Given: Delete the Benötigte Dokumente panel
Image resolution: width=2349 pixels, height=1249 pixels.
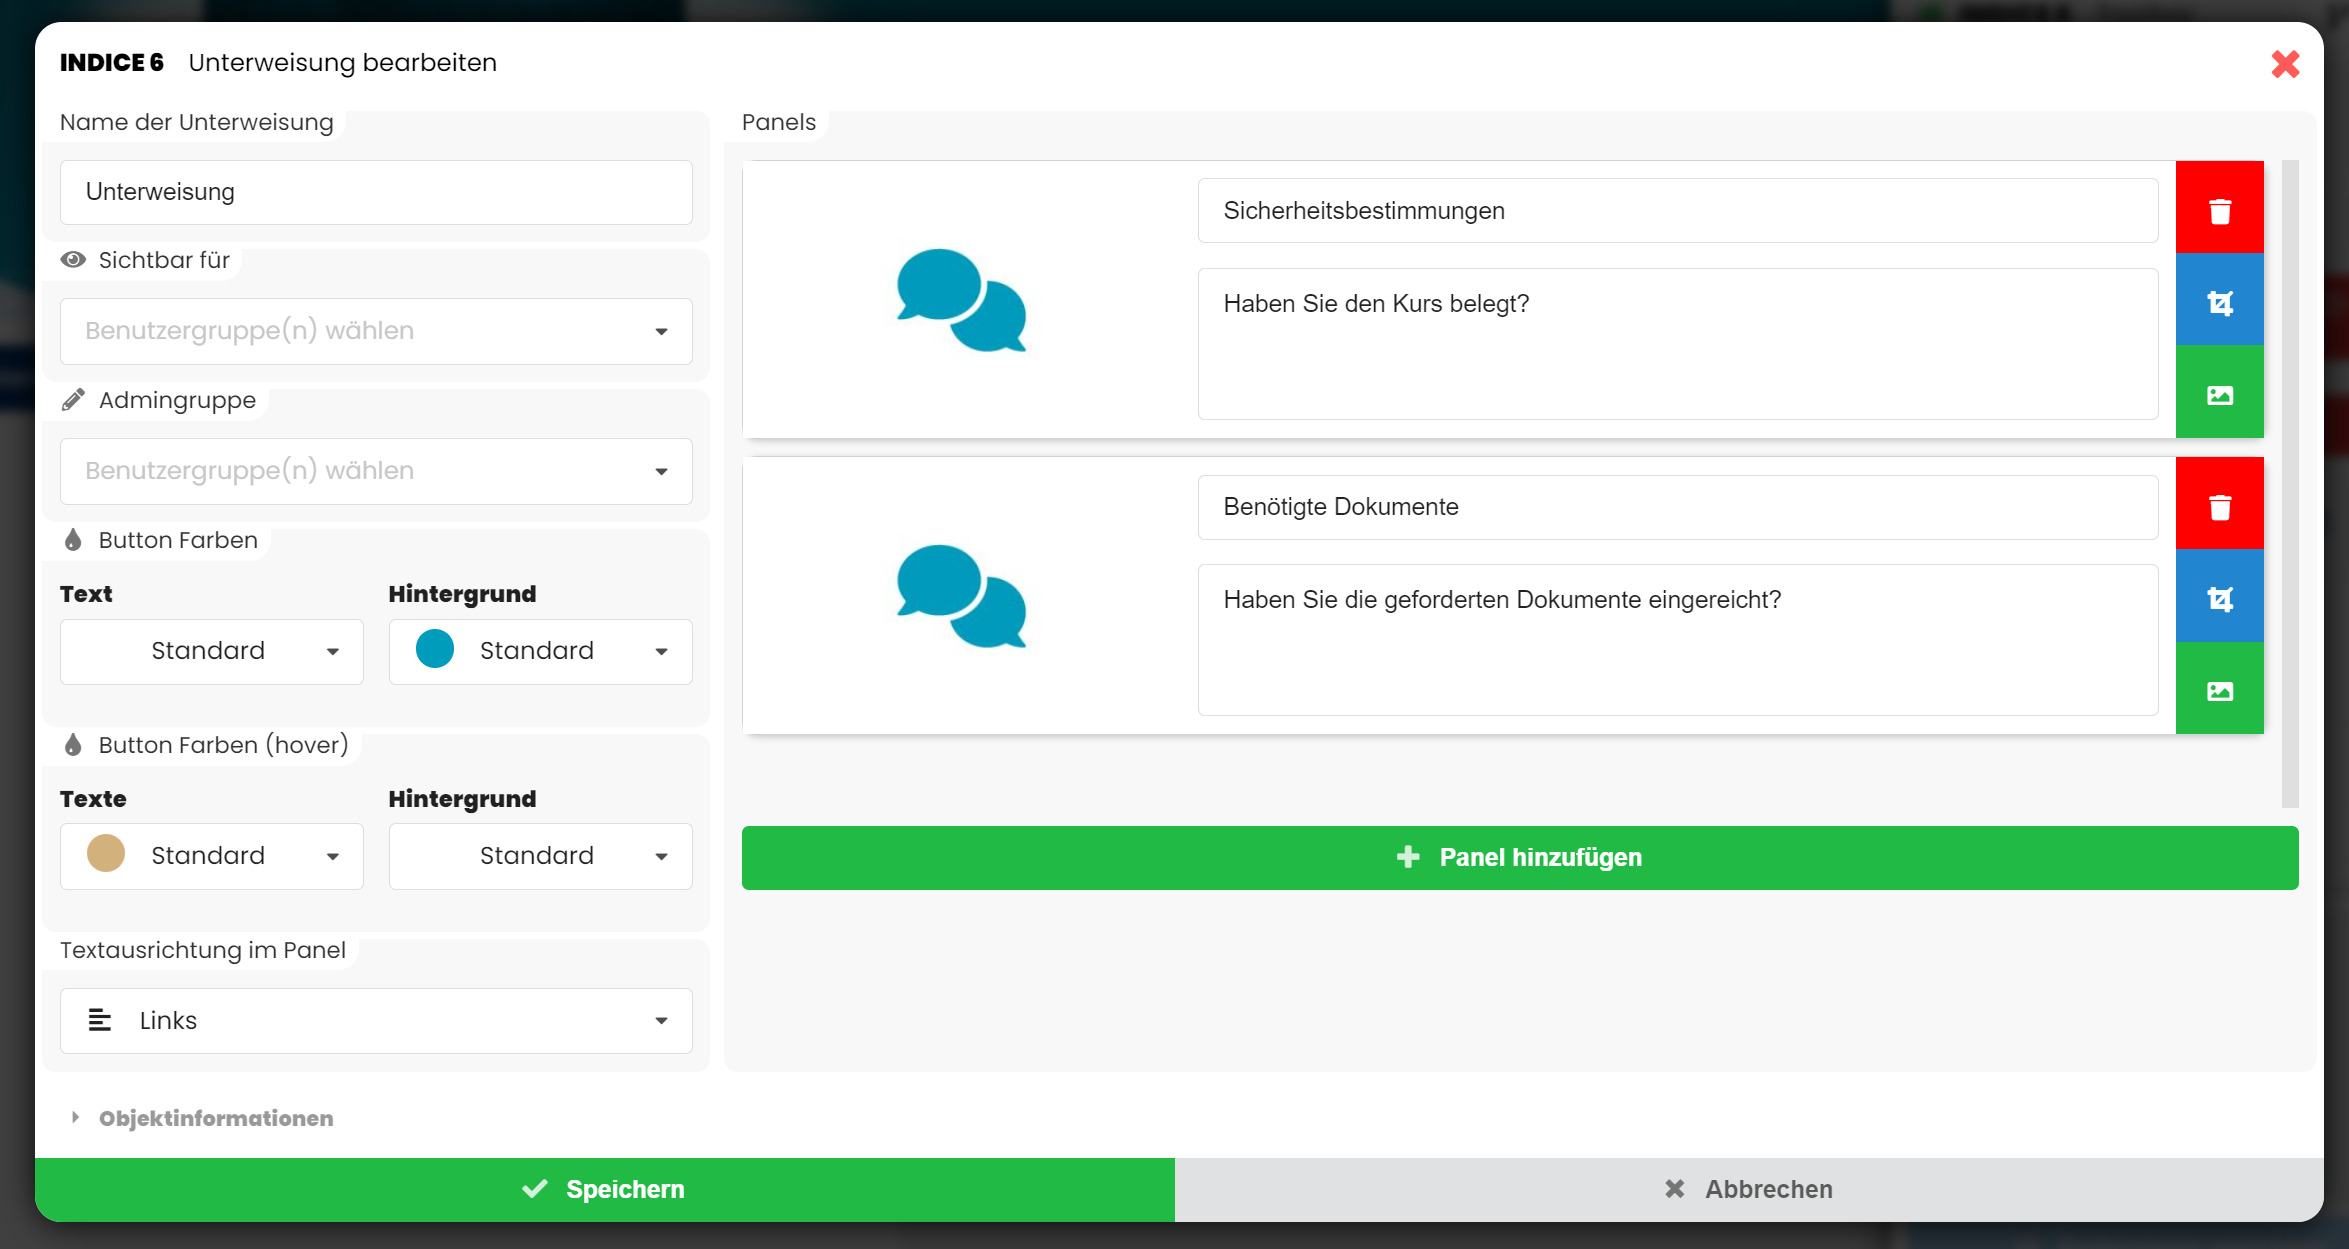Looking at the screenshot, I should pyautogui.click(x=2219, y=505).
